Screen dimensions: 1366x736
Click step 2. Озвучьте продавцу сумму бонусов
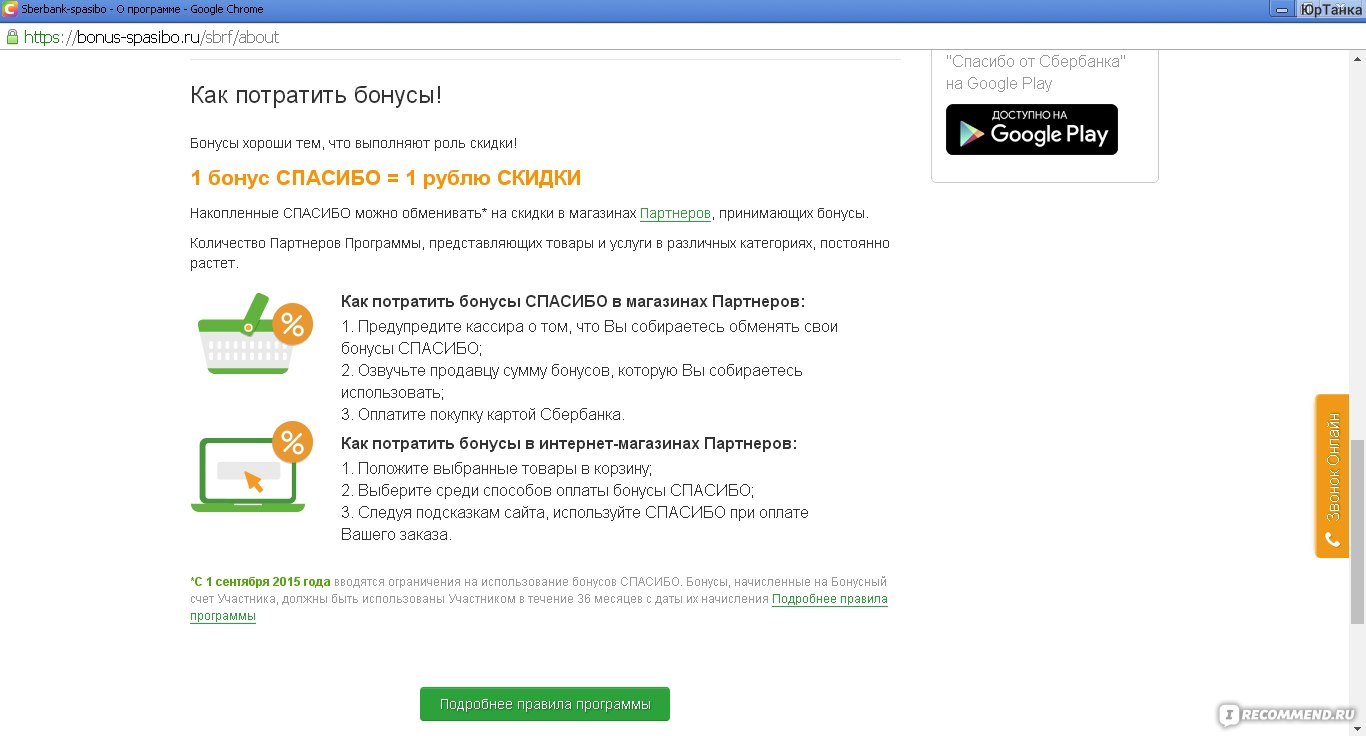[x=572, y=381]
